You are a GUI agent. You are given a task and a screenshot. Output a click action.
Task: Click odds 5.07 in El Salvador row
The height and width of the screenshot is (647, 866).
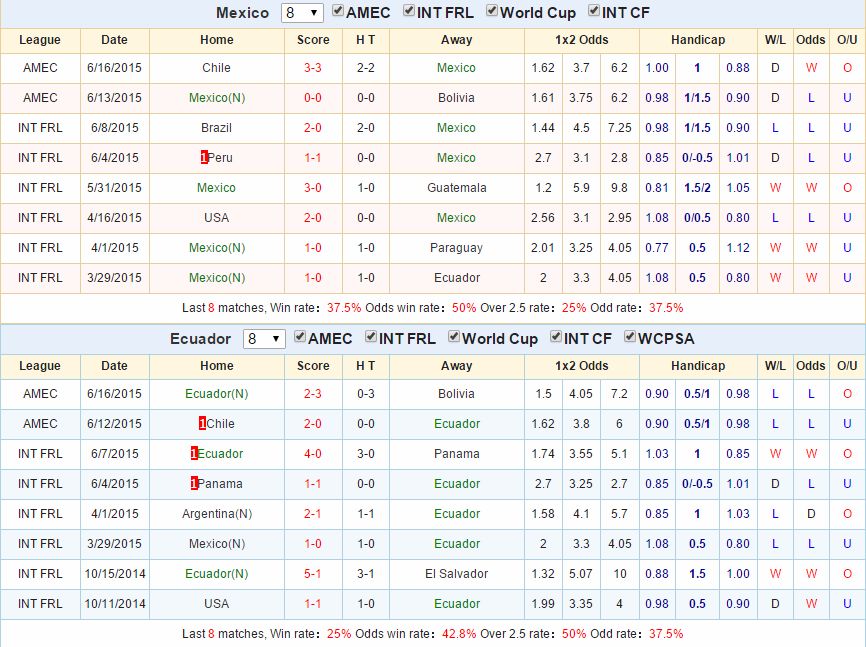tap(581, 574)
